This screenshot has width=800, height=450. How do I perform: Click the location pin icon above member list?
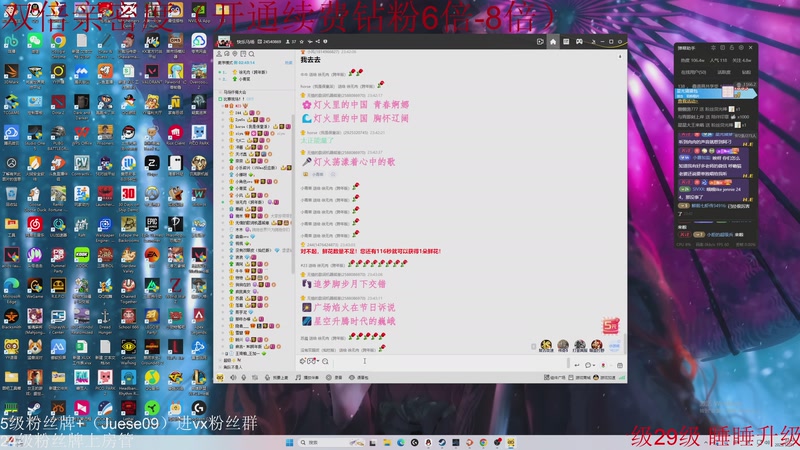click(235, 54)
